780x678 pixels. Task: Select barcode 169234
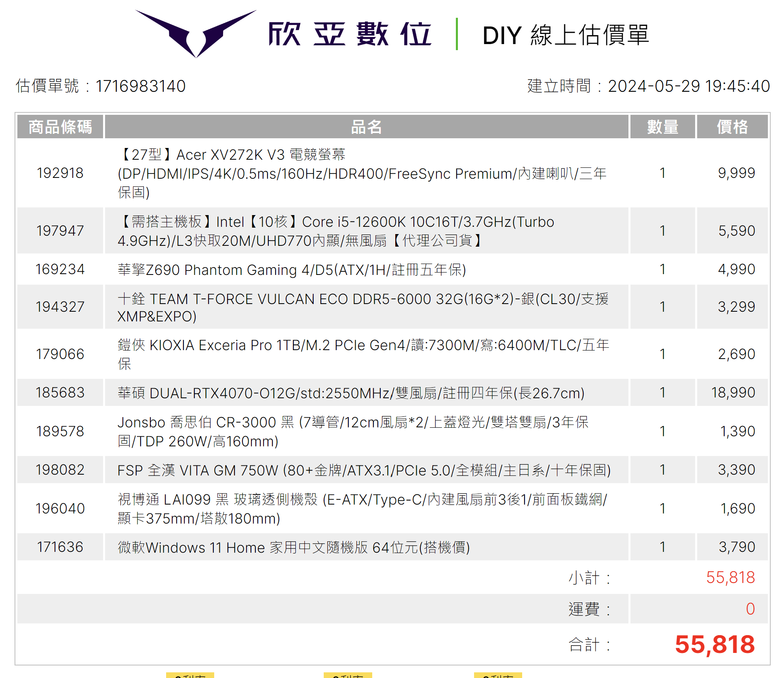60,269
